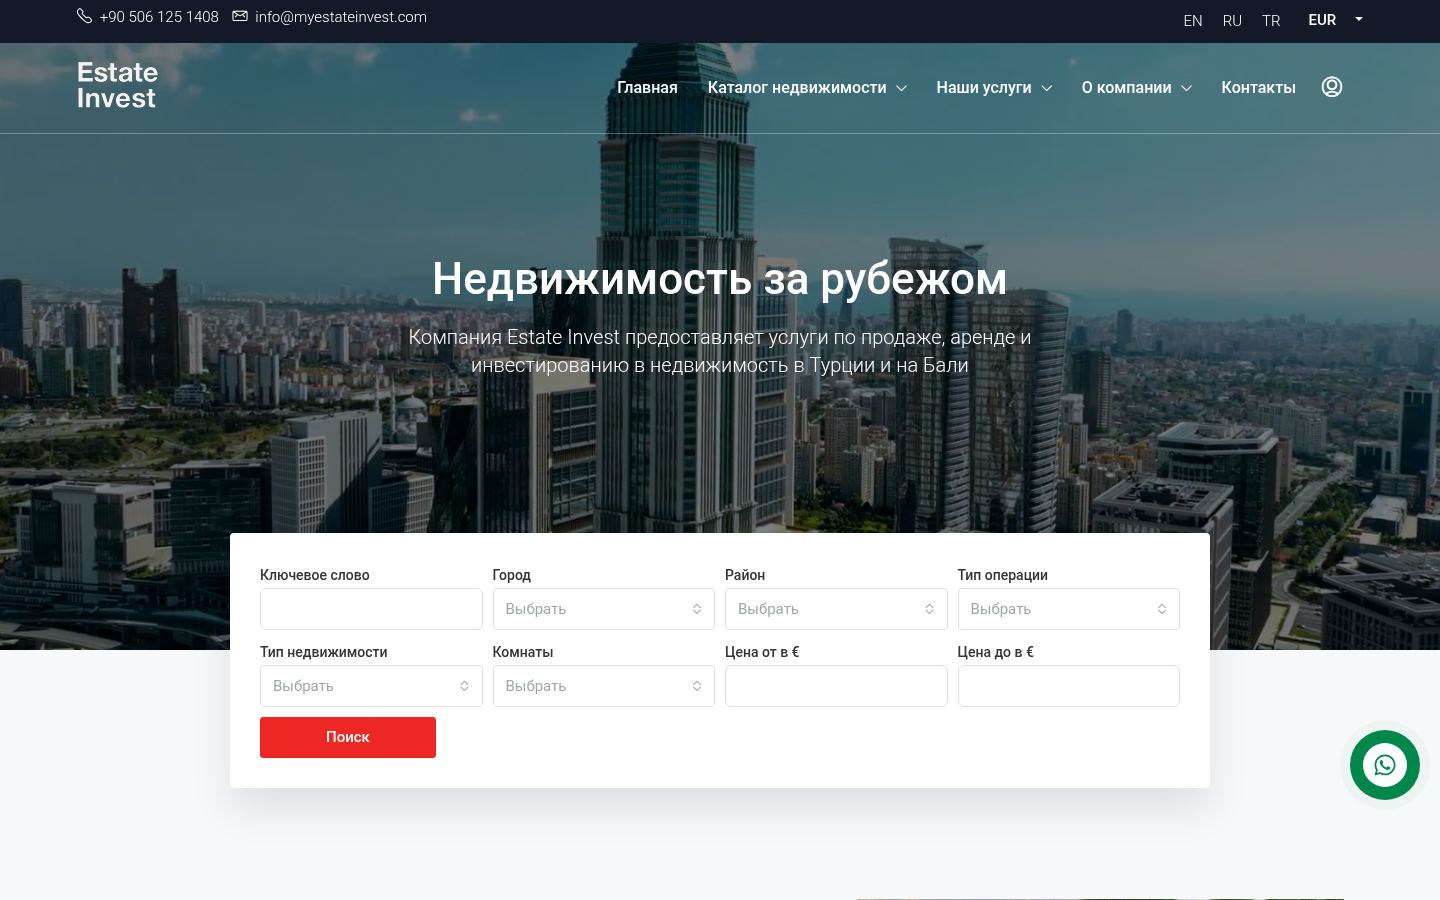Click the Estate Invest logo
The image size is (1440, 900).
pyautogui.click(x=117, y=85)
